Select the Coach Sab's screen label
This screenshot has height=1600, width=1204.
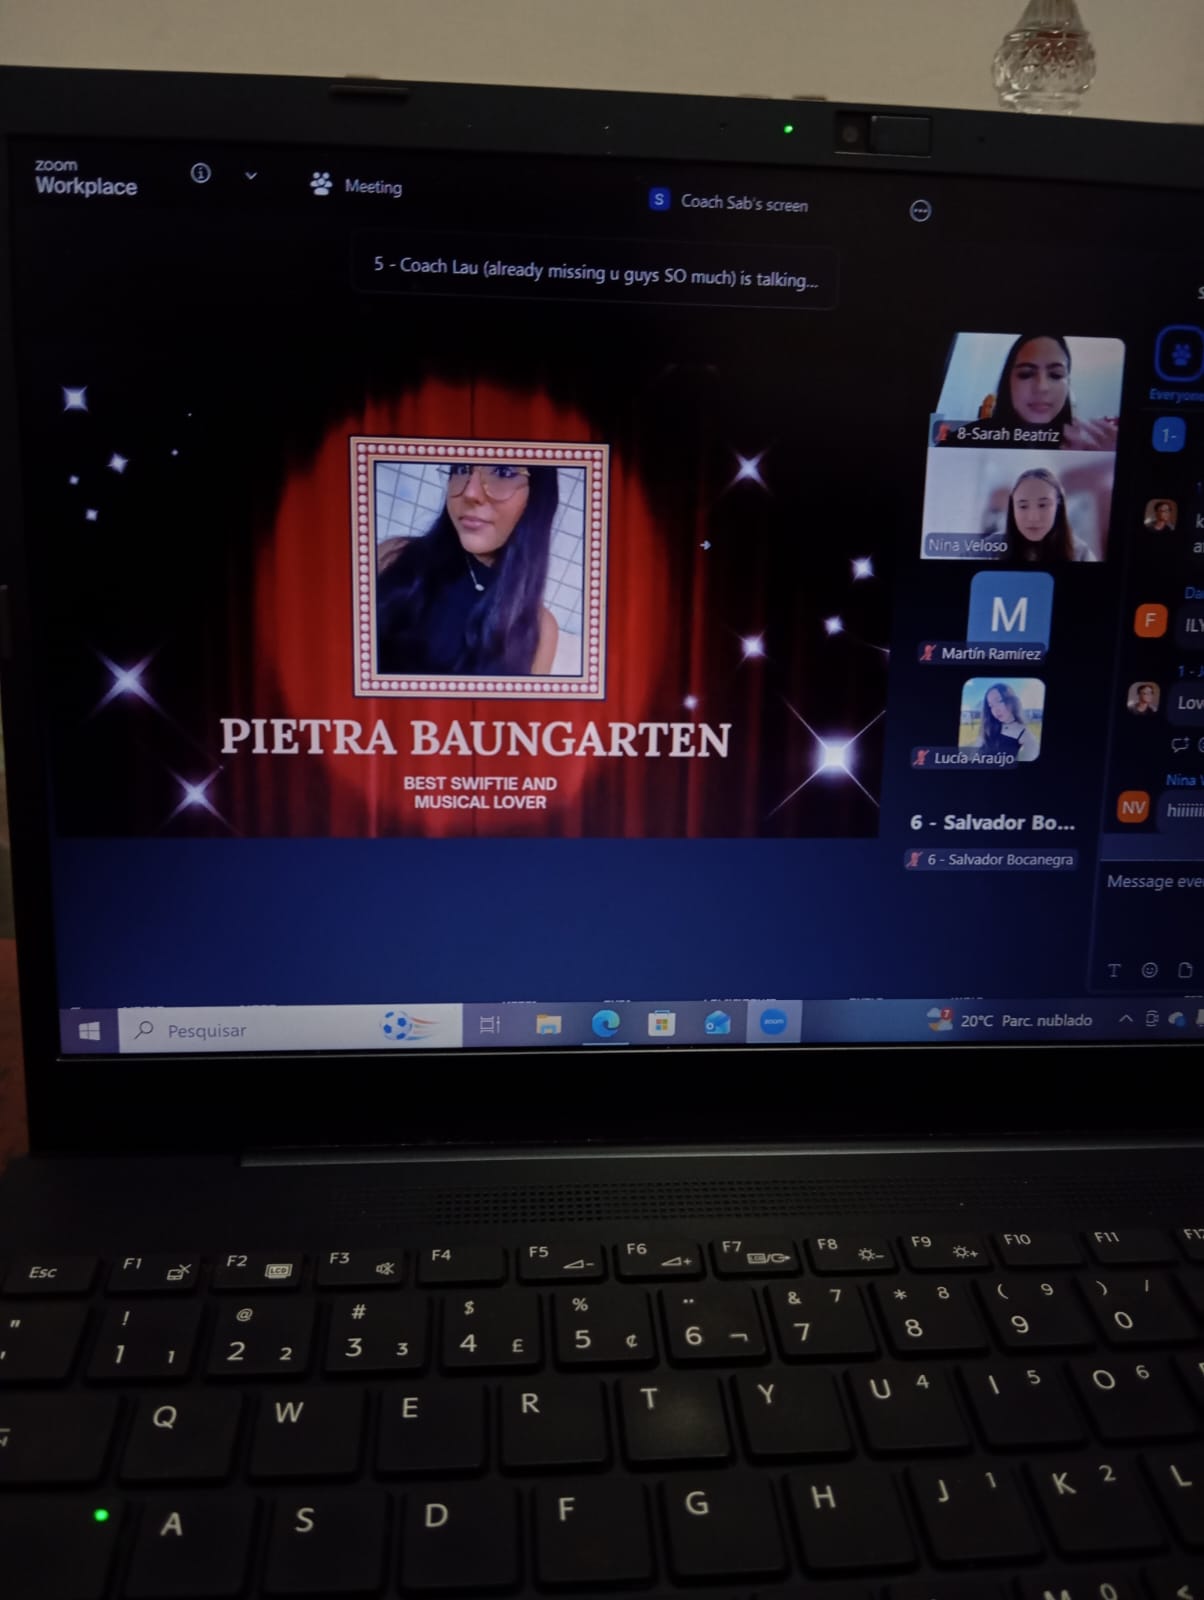tap(744, 203)
